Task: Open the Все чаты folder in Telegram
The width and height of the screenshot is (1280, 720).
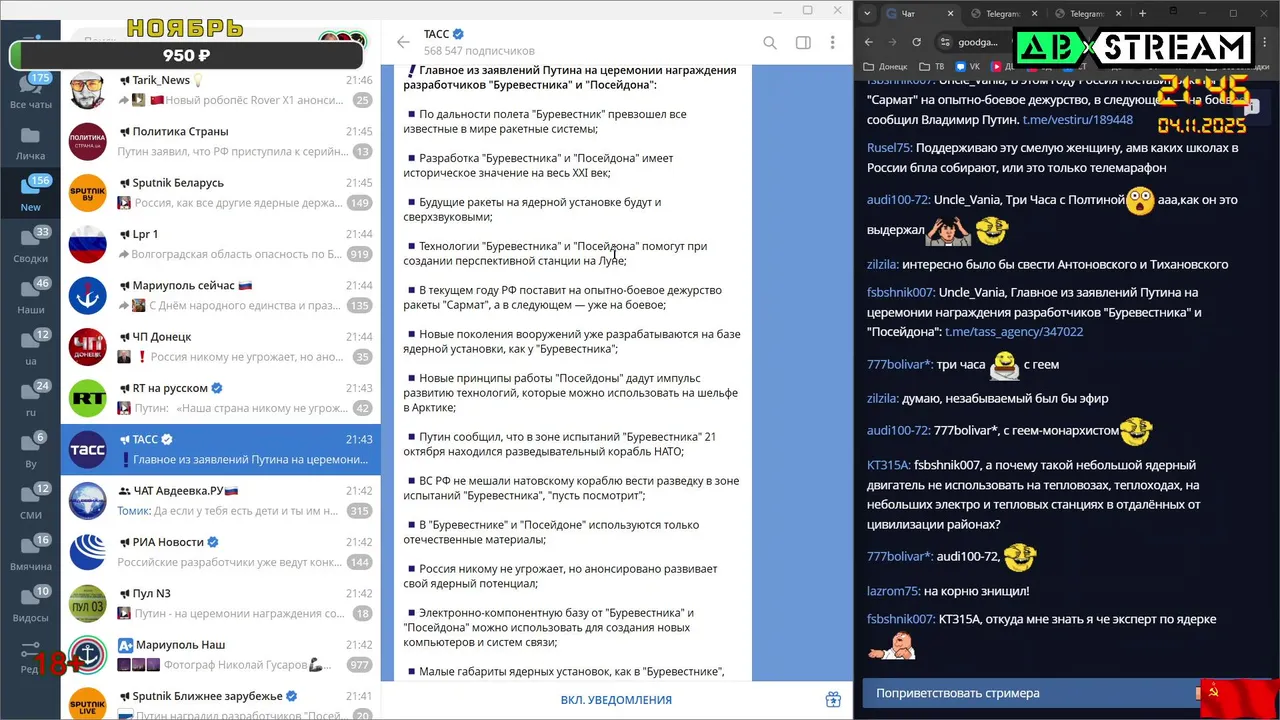Action: point(30,92)
